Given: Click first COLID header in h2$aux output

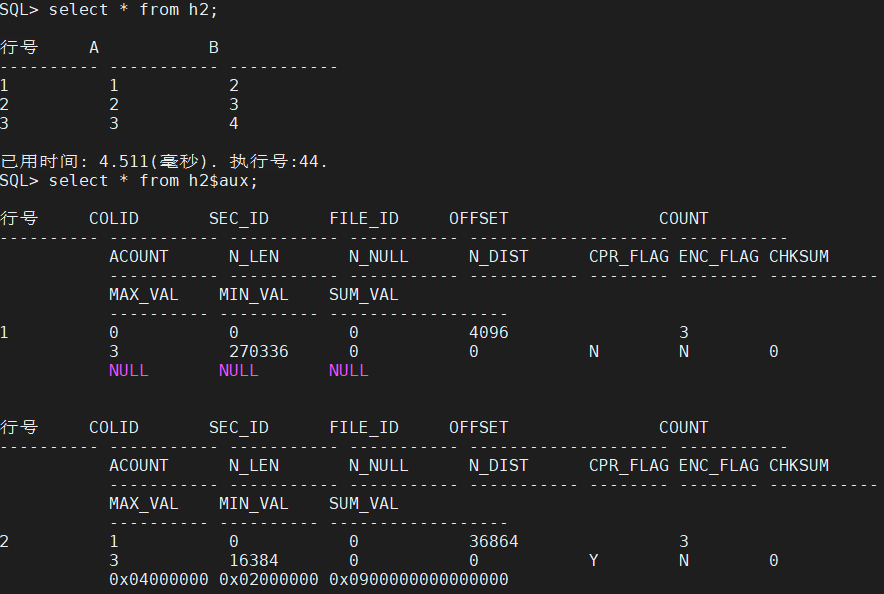Looking at the screenshot, I should click(114, 219).
